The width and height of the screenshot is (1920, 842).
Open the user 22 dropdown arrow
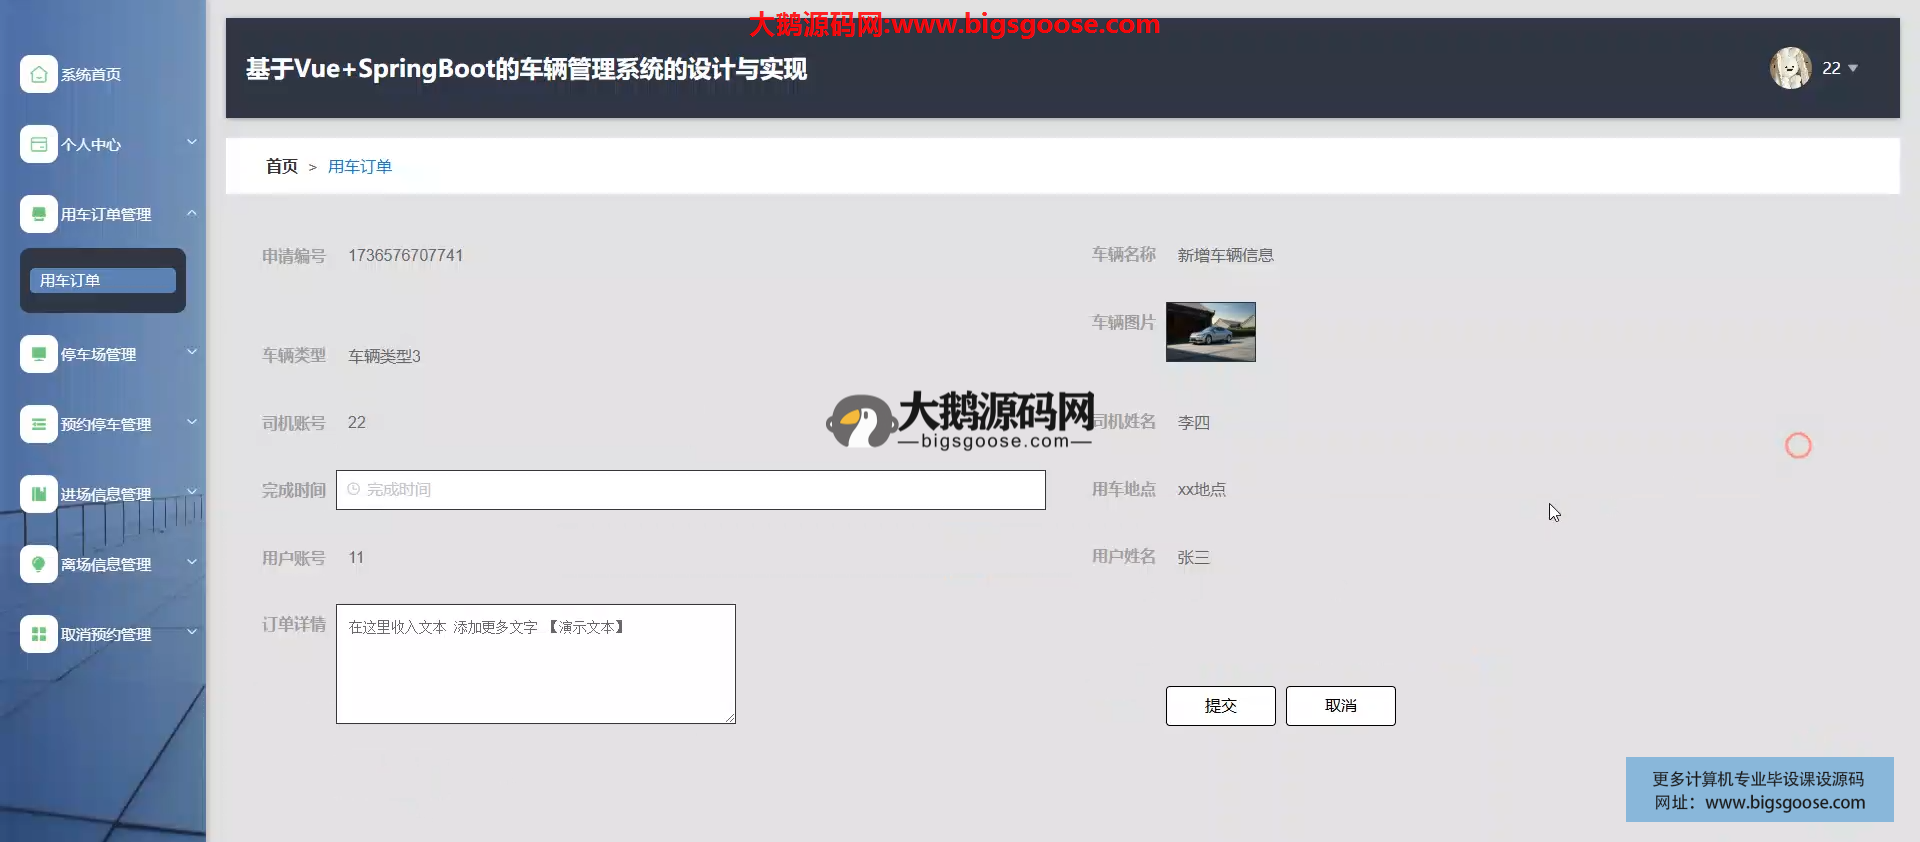pos(1853,68)
